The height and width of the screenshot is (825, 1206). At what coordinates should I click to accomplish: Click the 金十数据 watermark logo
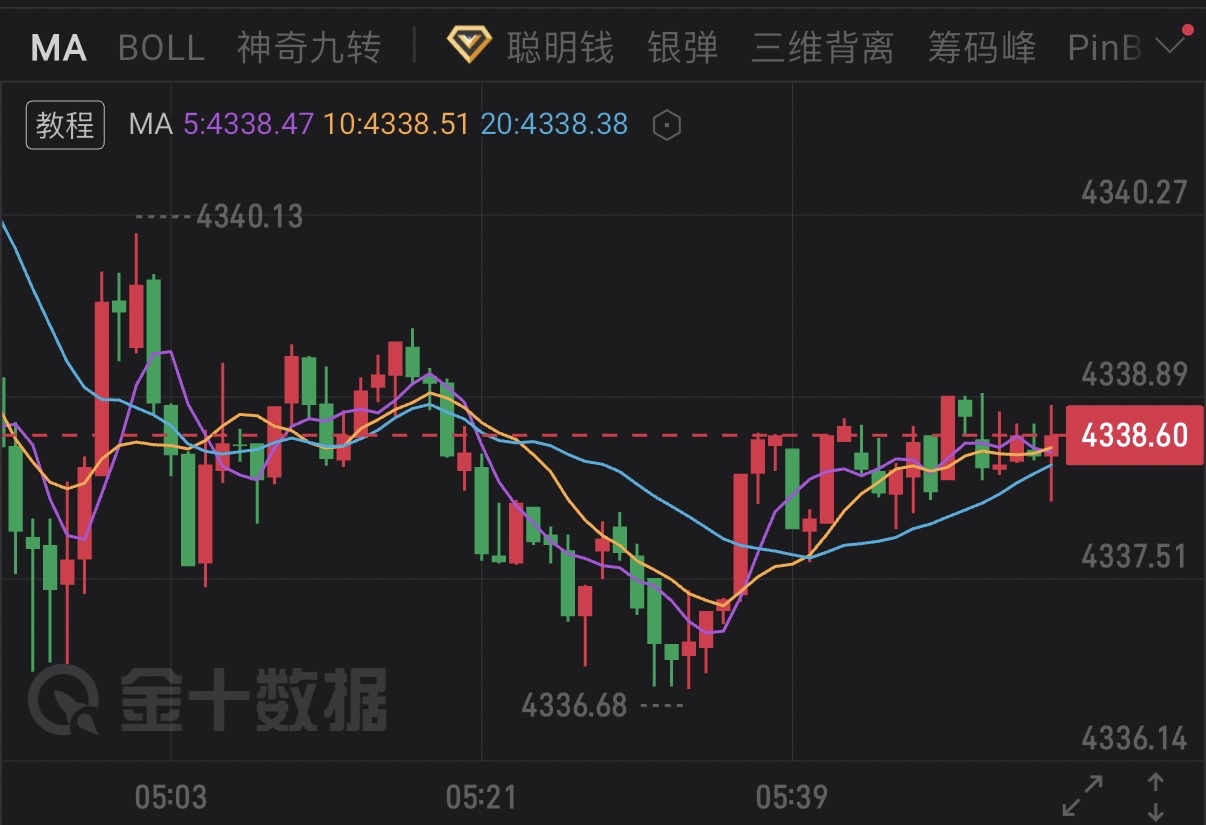[x=207, y=697]
